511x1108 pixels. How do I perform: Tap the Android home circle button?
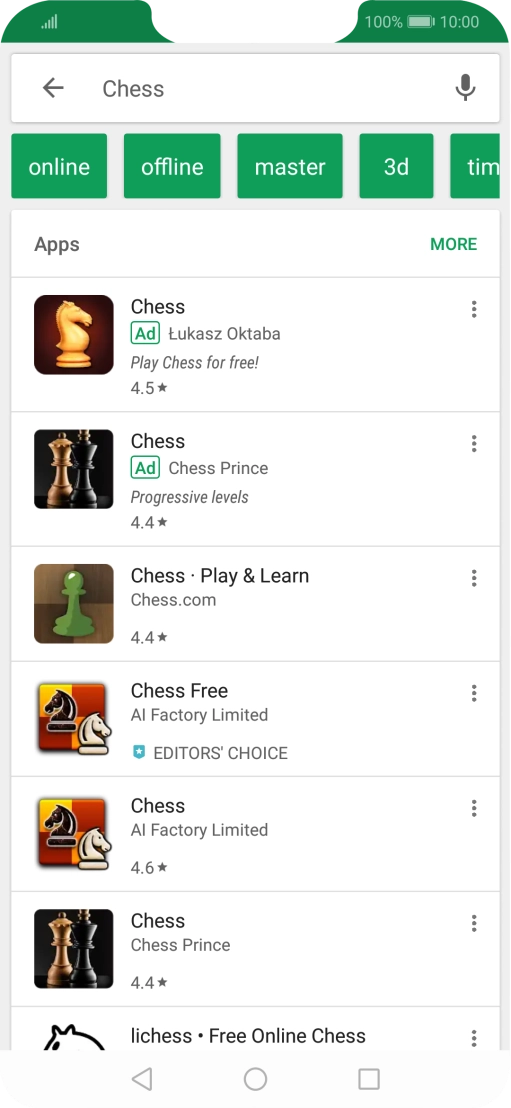click(255, 1079)
